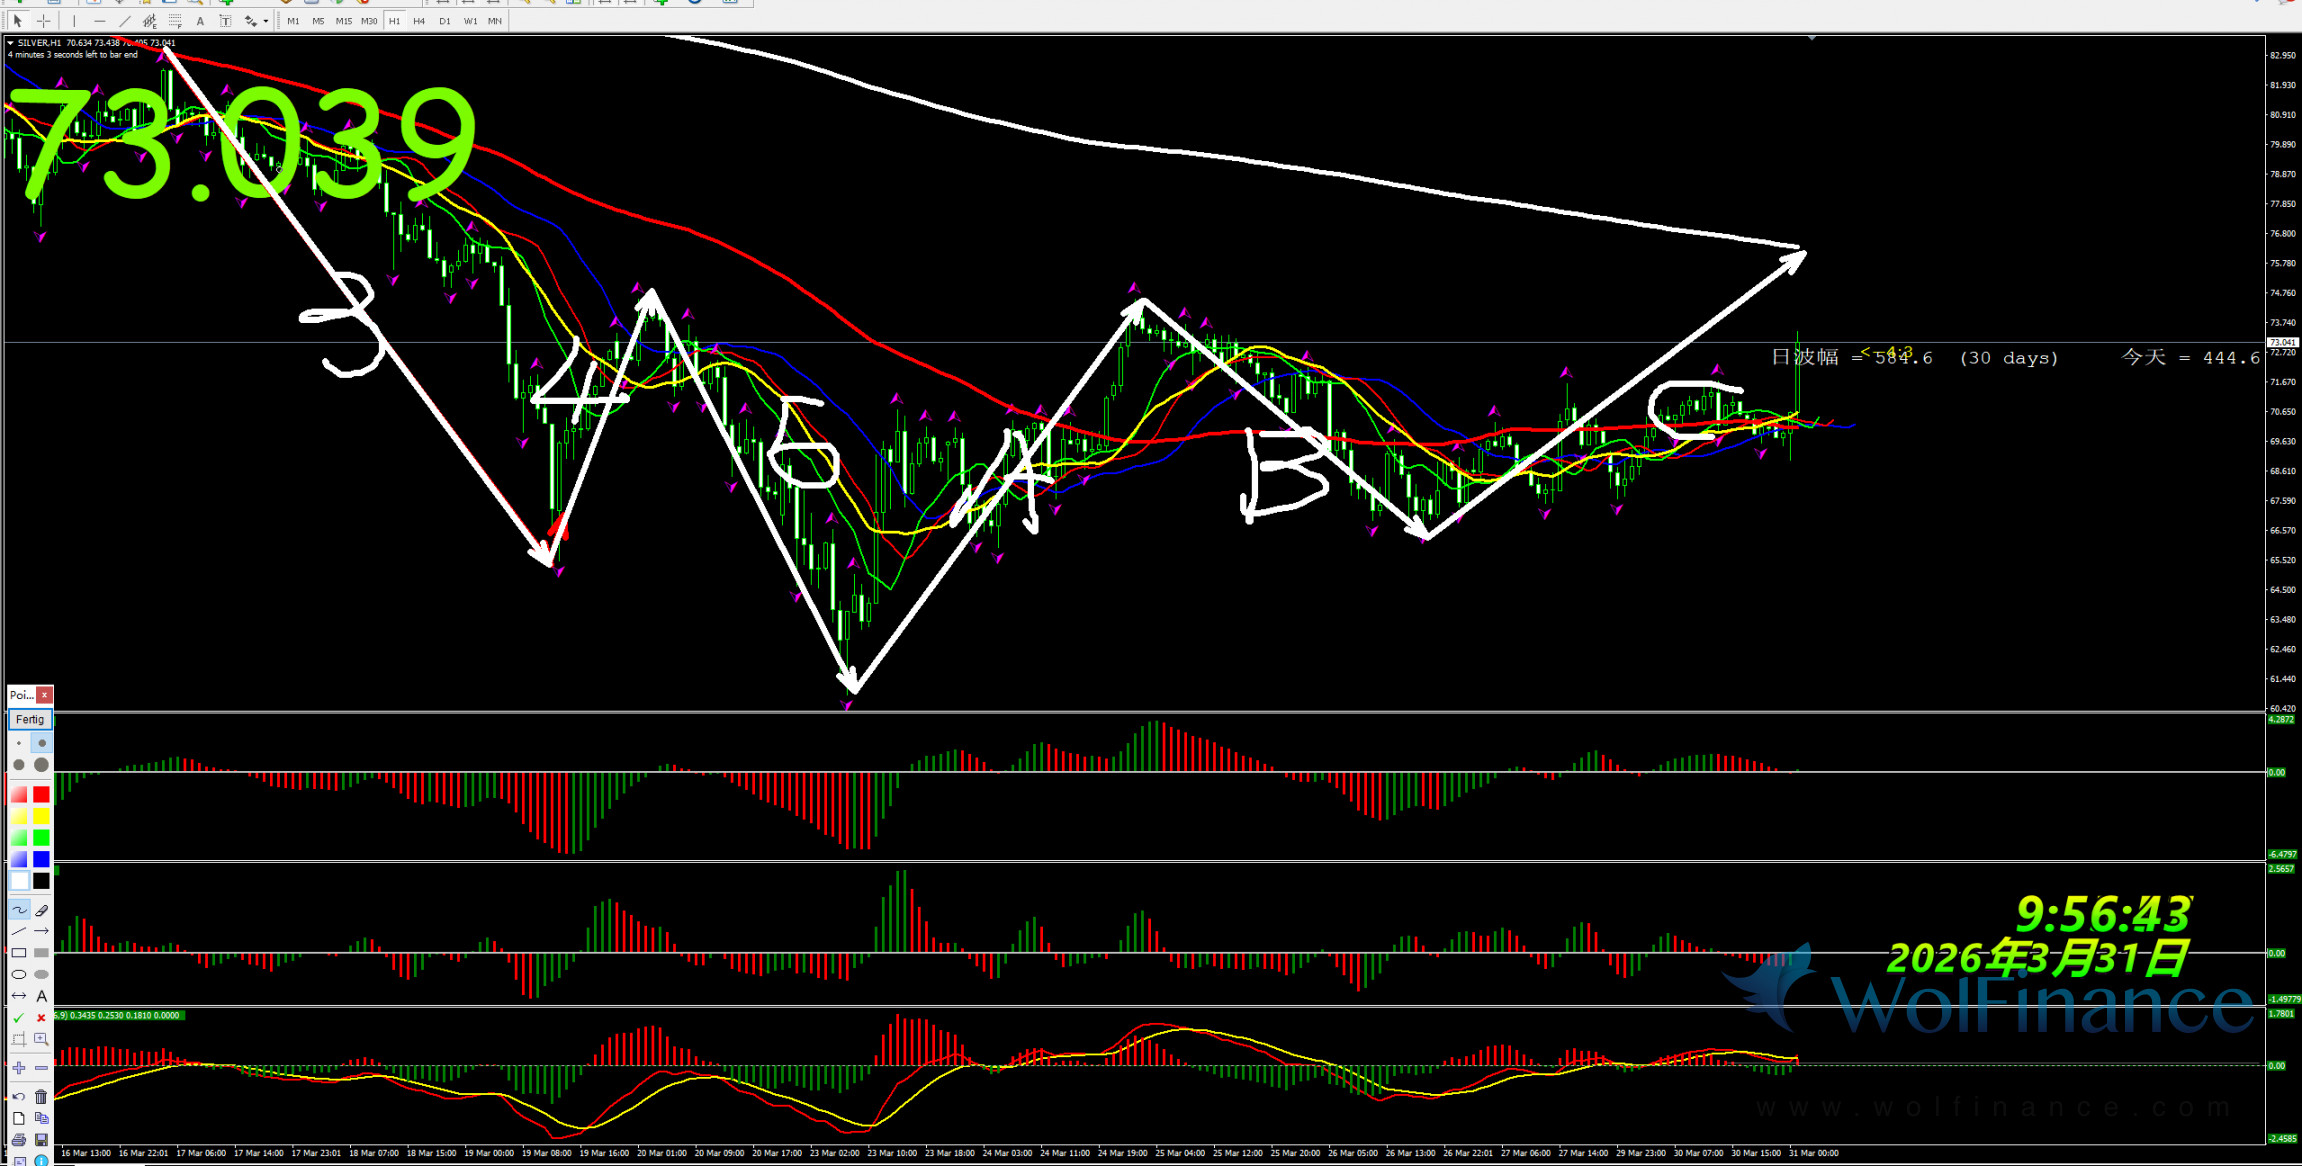Viewport: 2302px width, 1166px height.
Task: Click the trash delete icon
Action: point(41,1097)
